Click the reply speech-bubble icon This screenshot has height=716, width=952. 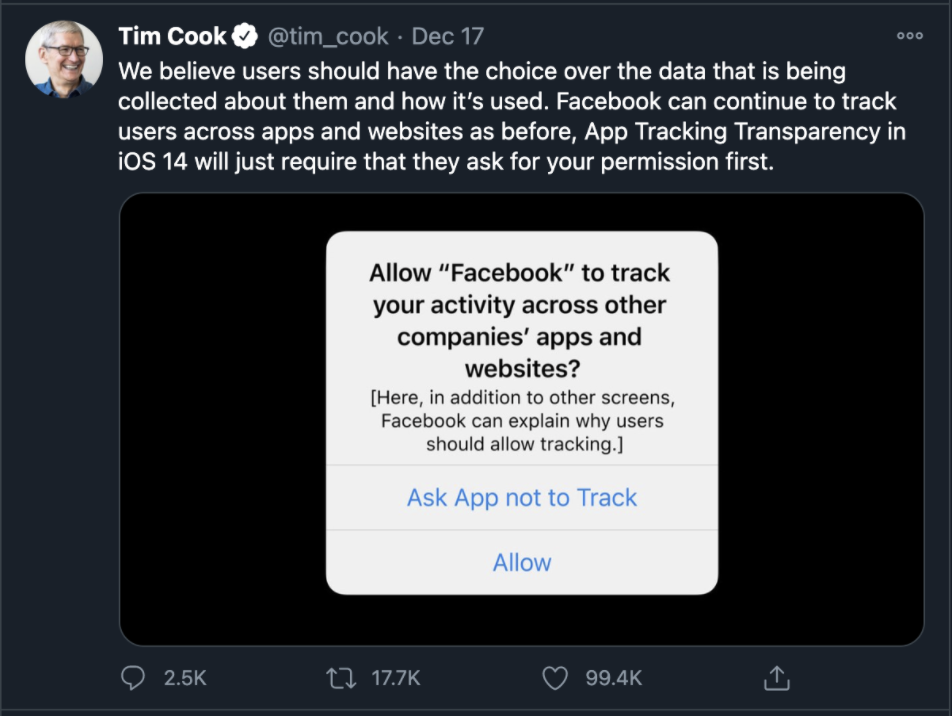133,678
